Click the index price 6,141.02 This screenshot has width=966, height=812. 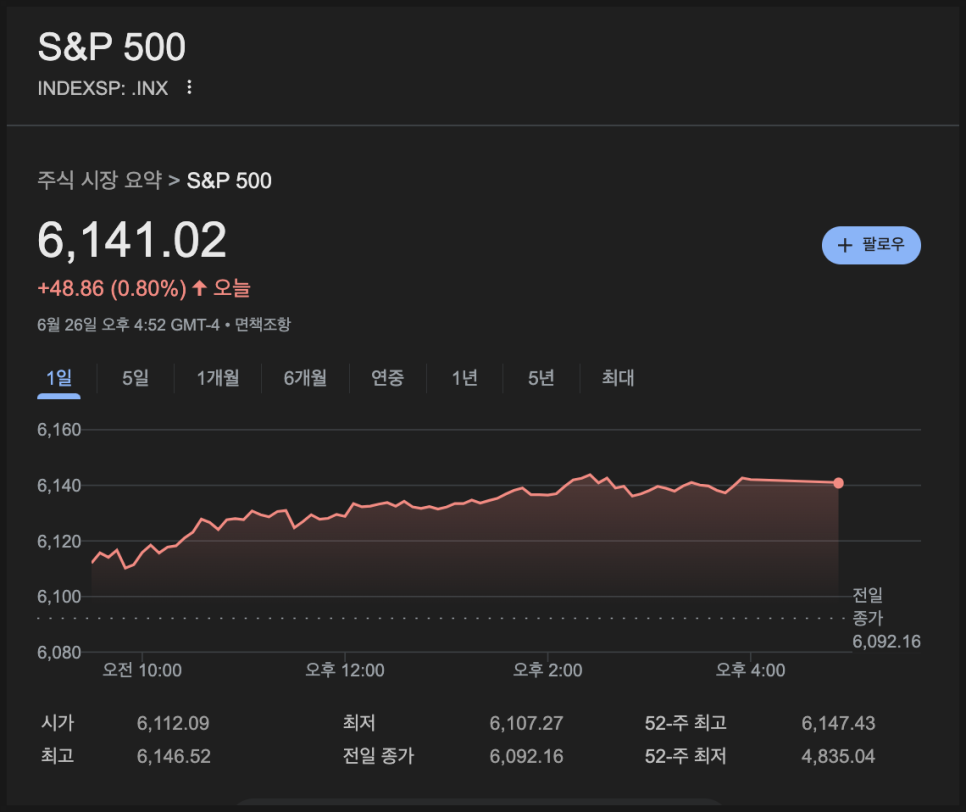132,240
